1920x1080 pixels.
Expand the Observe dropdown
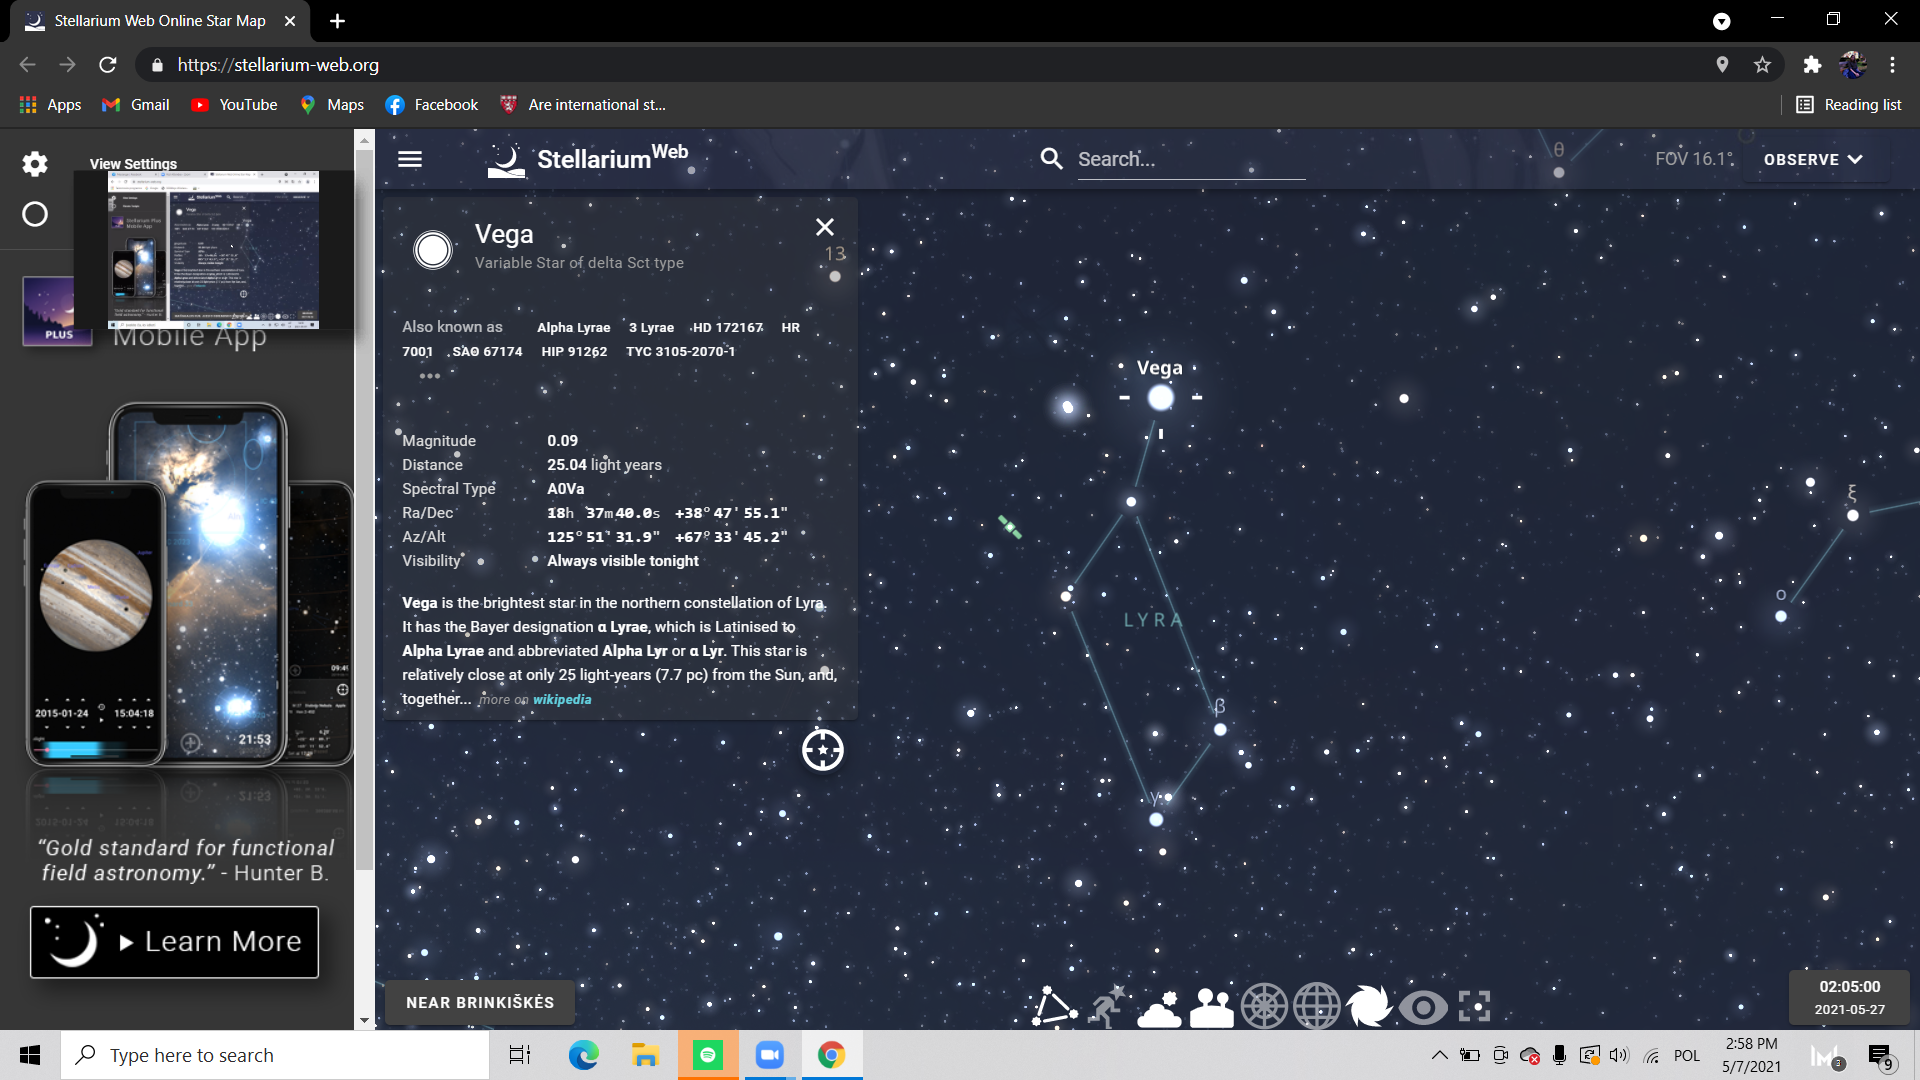click(1812, 159)
